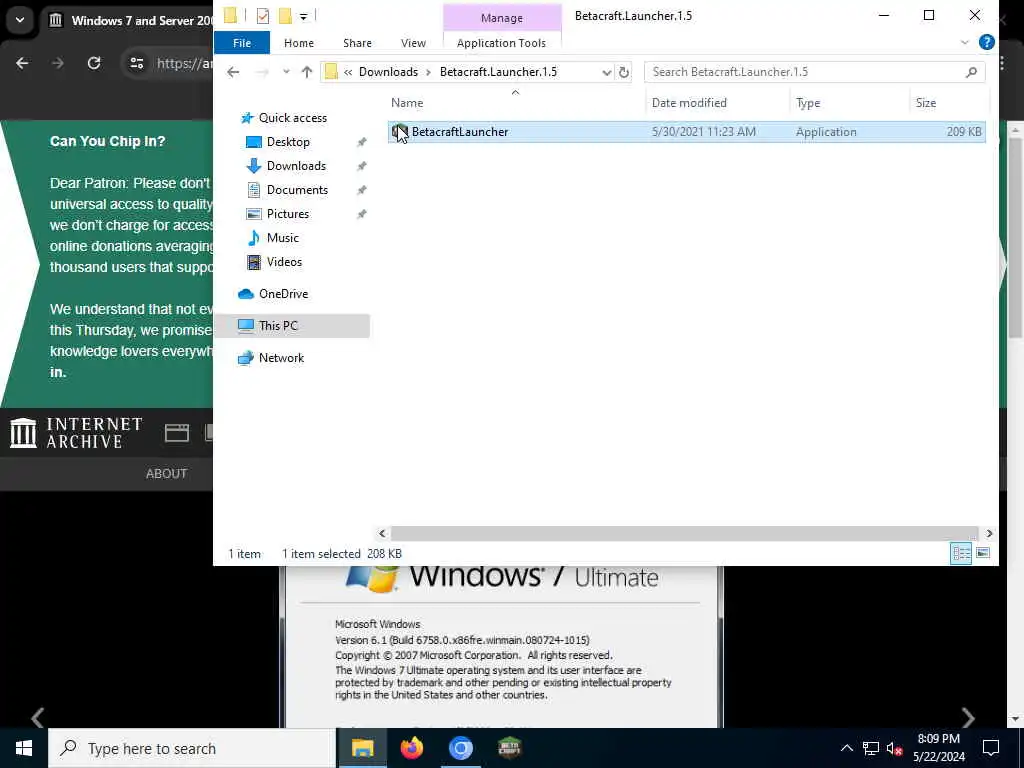1024x768 pixels.
Task: Open File Explorer from the taskbar
Action: point(362,748)
